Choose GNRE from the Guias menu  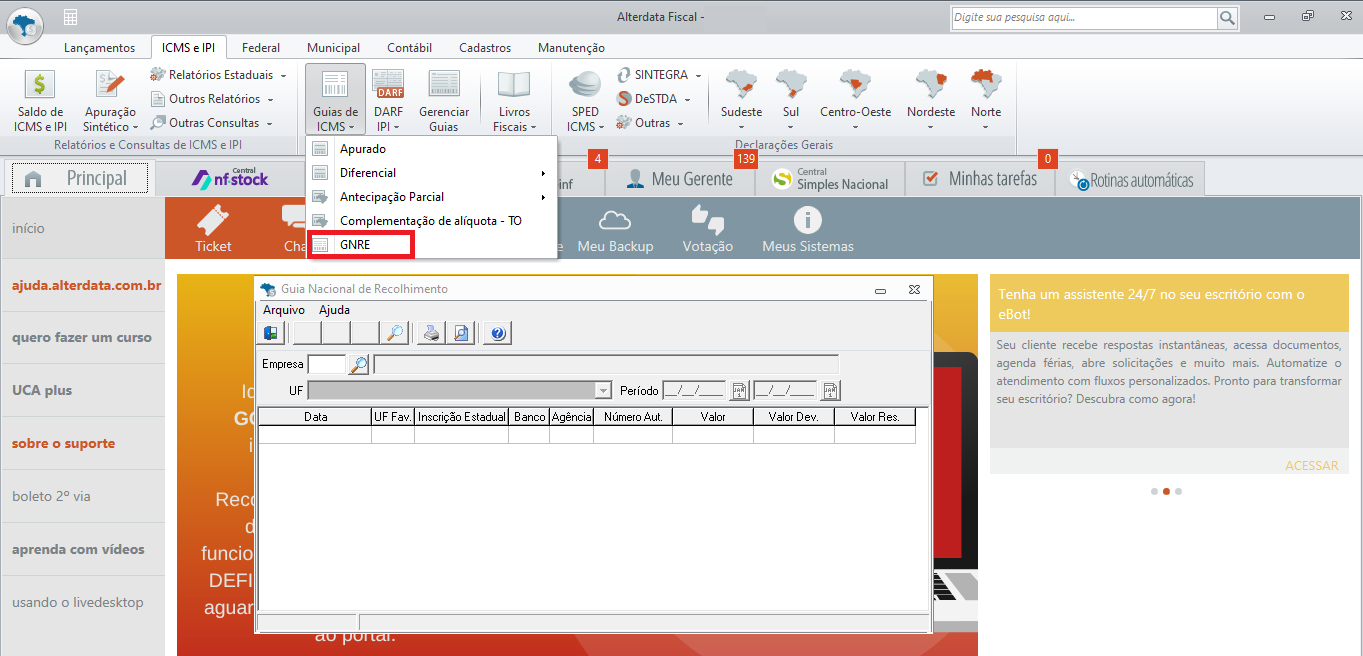[432, 245]
